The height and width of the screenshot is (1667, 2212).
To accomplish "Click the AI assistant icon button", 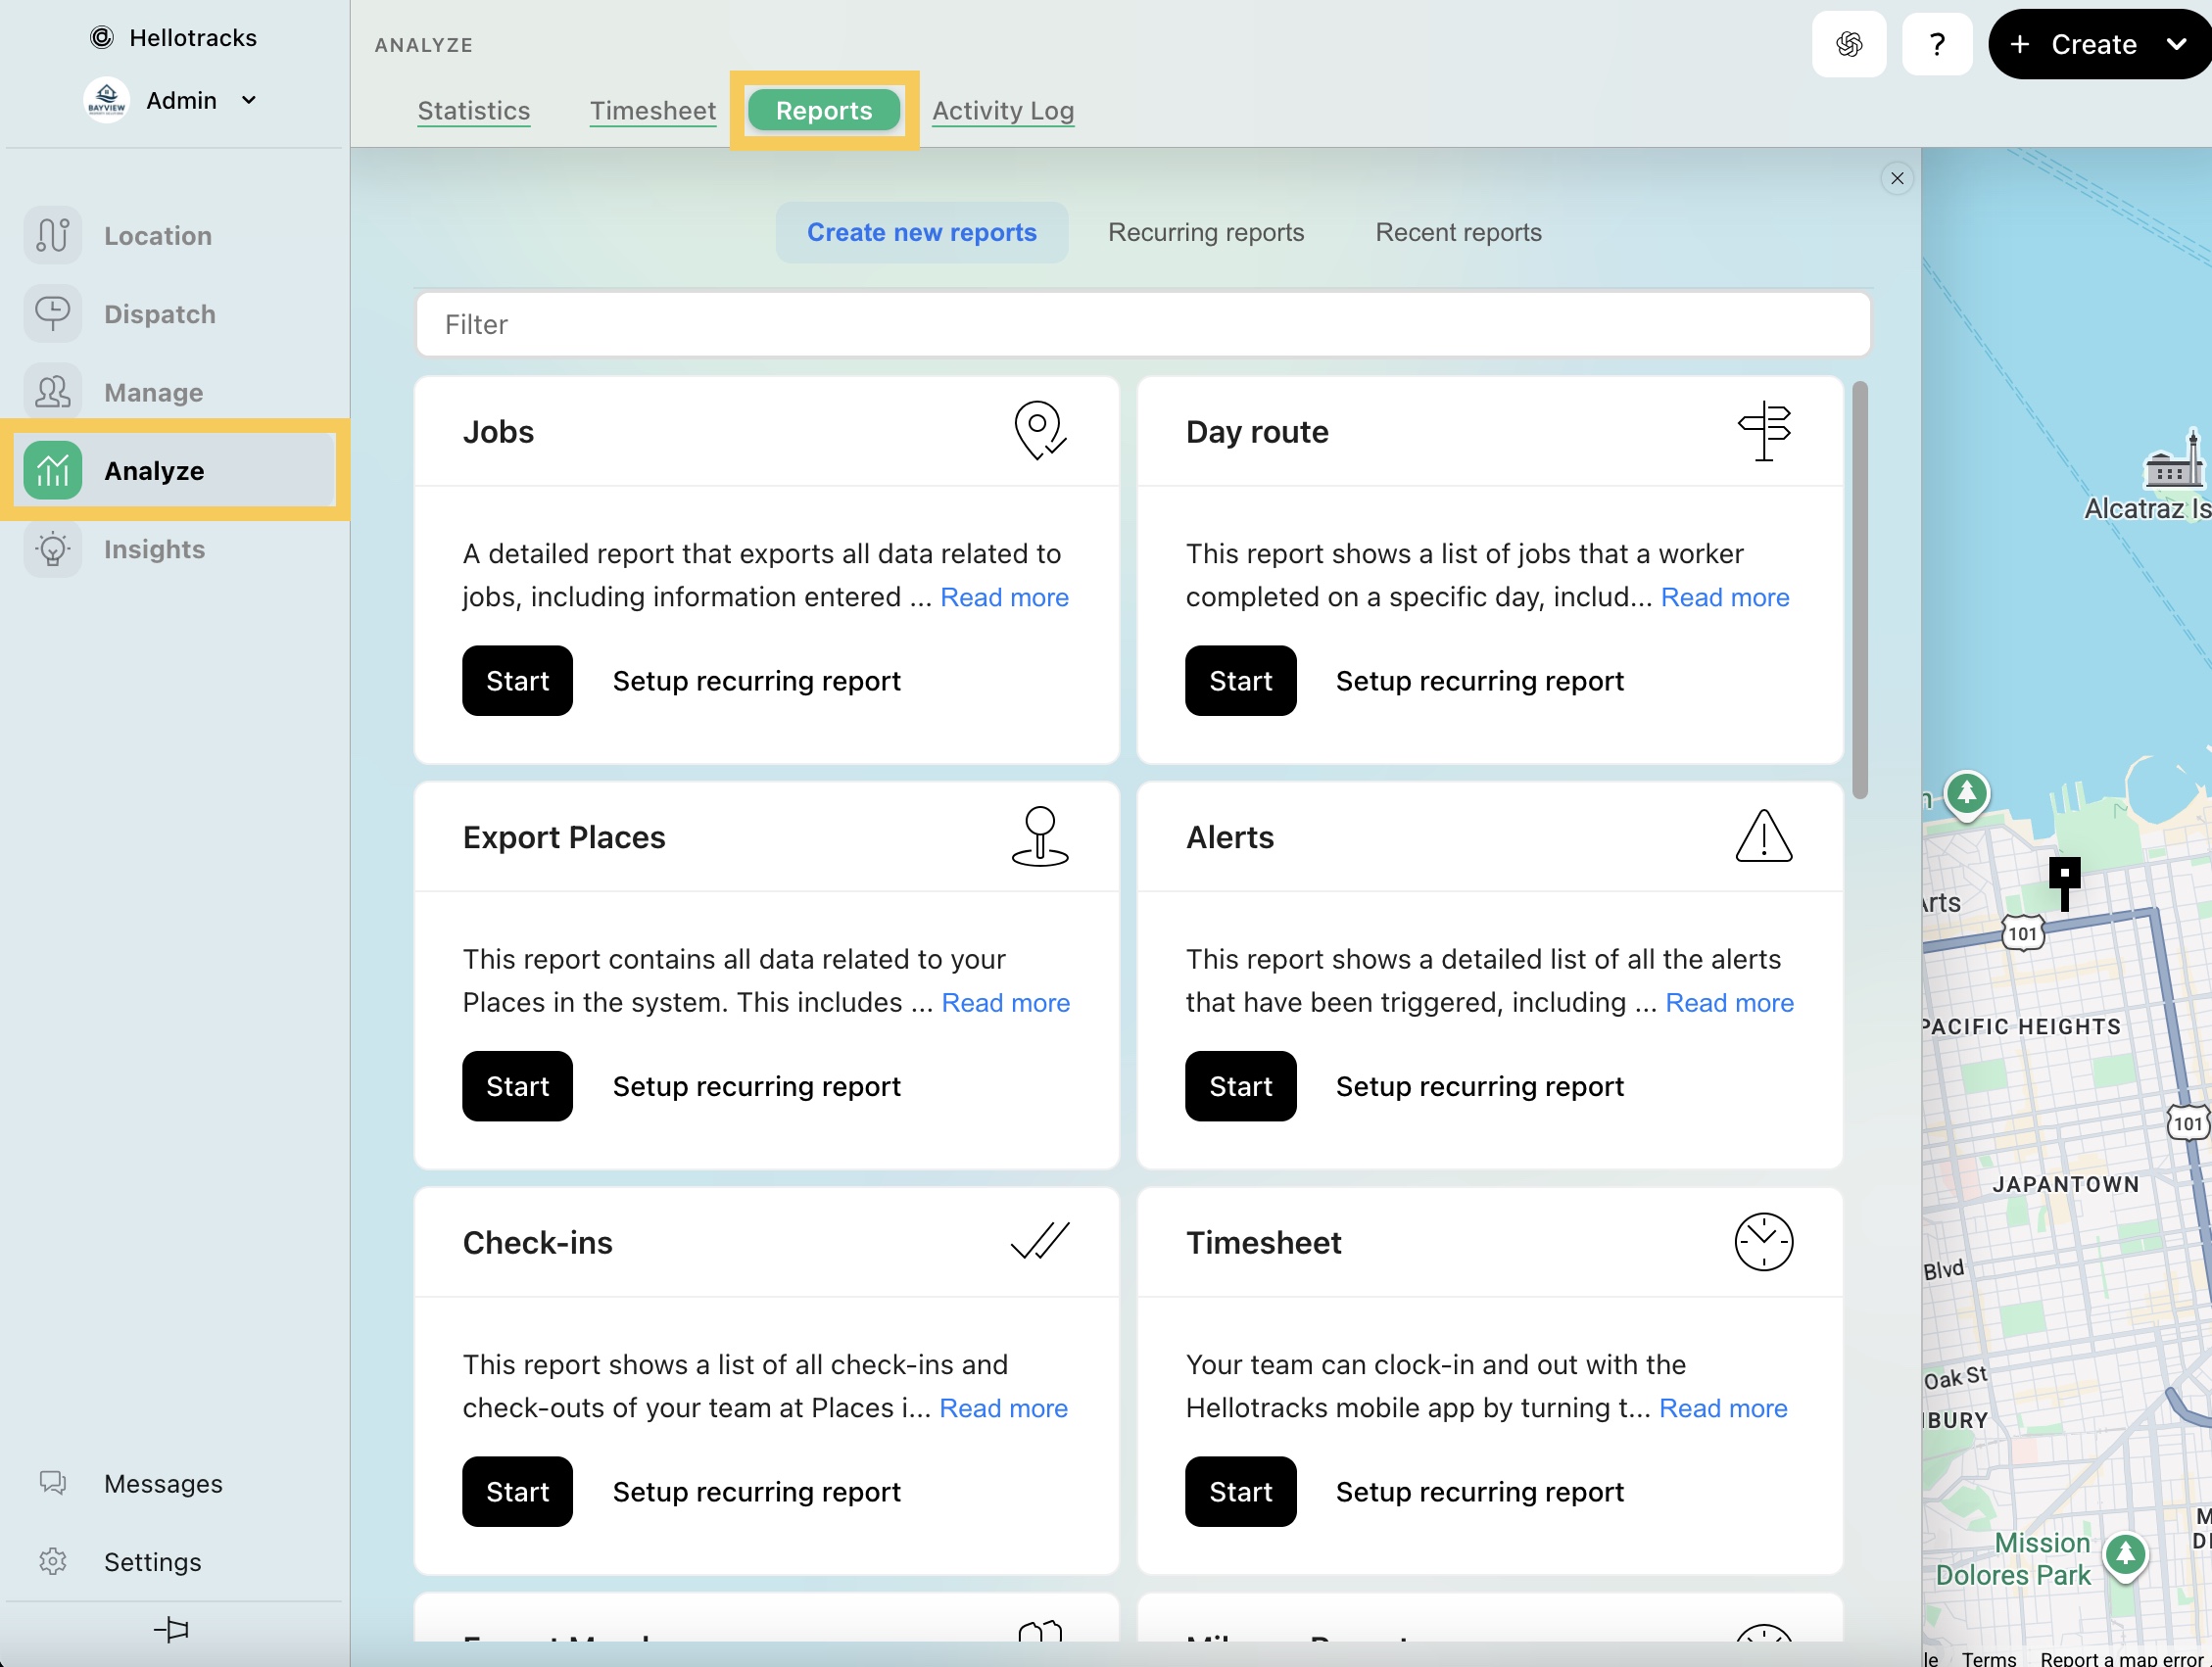I will [1848, 44].
